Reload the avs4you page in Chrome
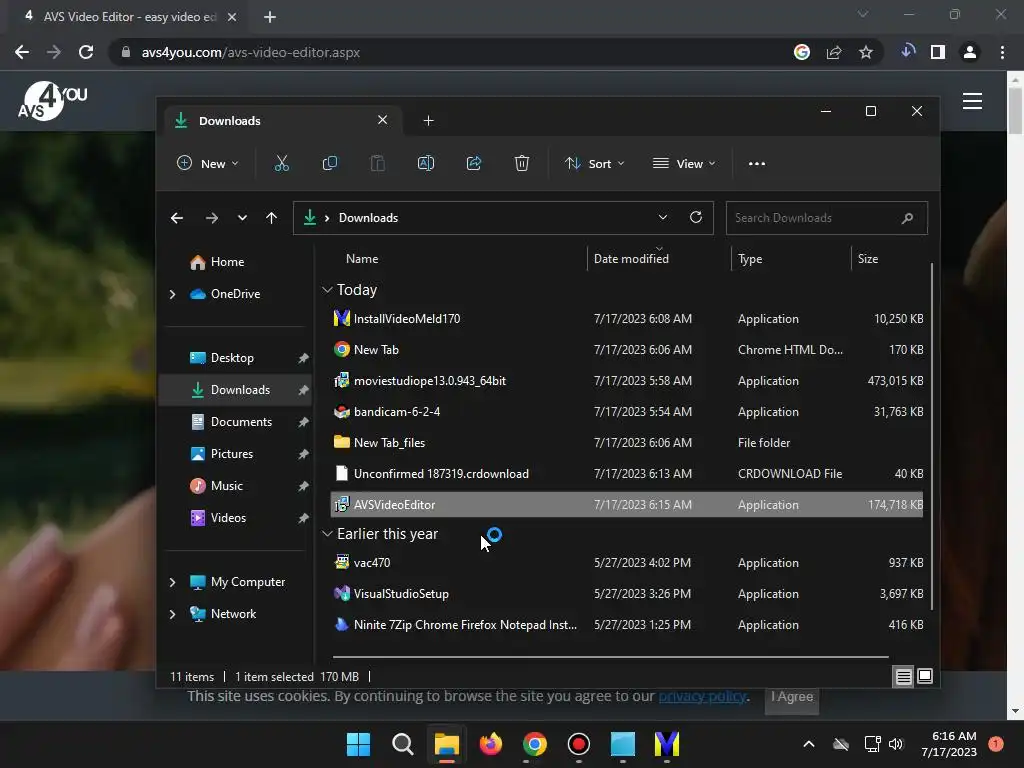1024x768 pixels. (86, 52)
